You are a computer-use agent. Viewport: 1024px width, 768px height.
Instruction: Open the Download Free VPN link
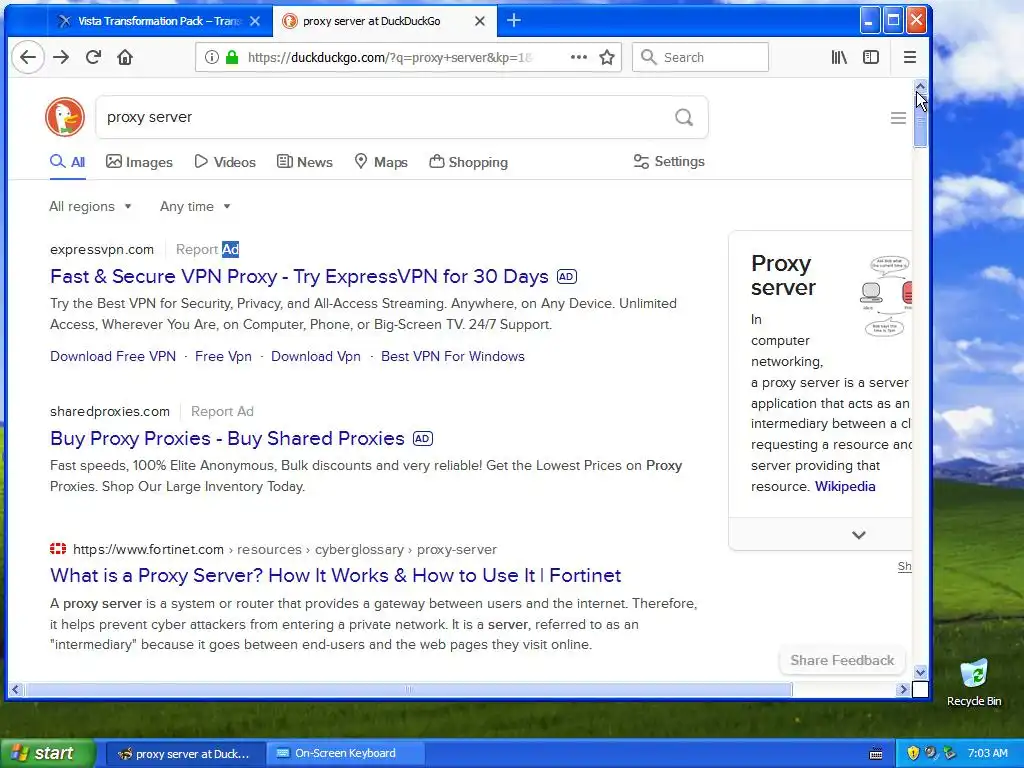[113, 357]
